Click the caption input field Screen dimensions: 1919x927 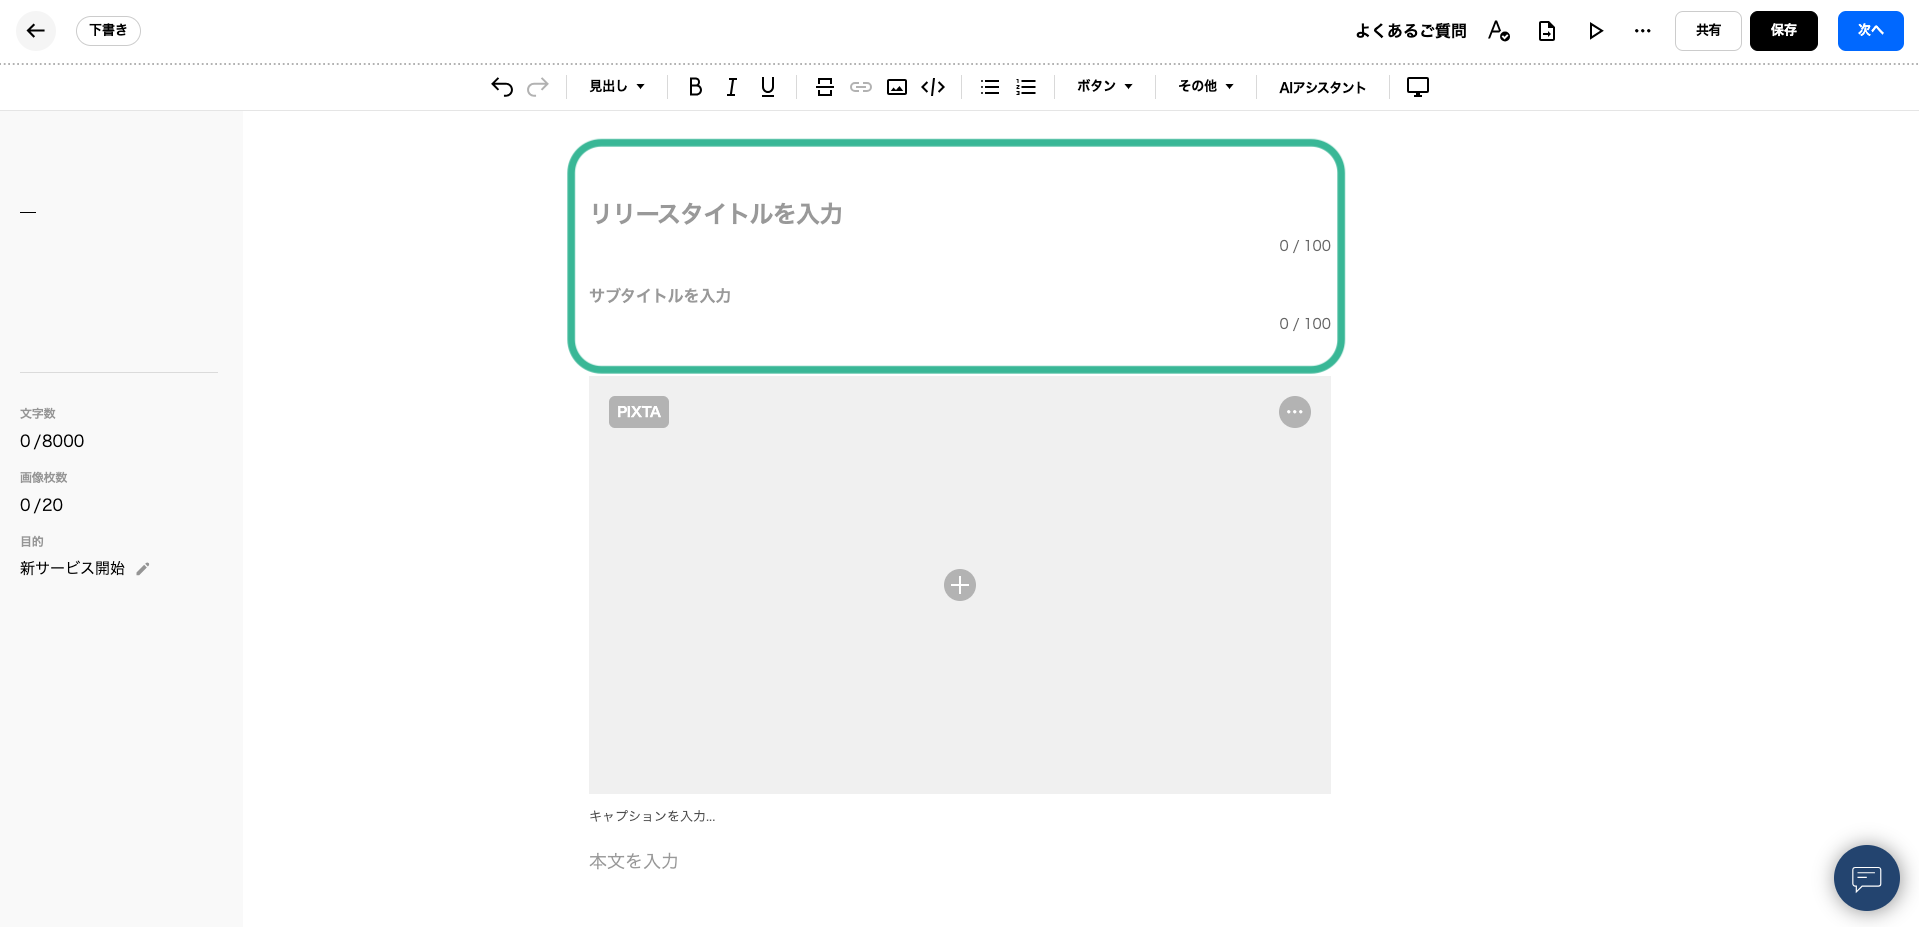[959, 816]
